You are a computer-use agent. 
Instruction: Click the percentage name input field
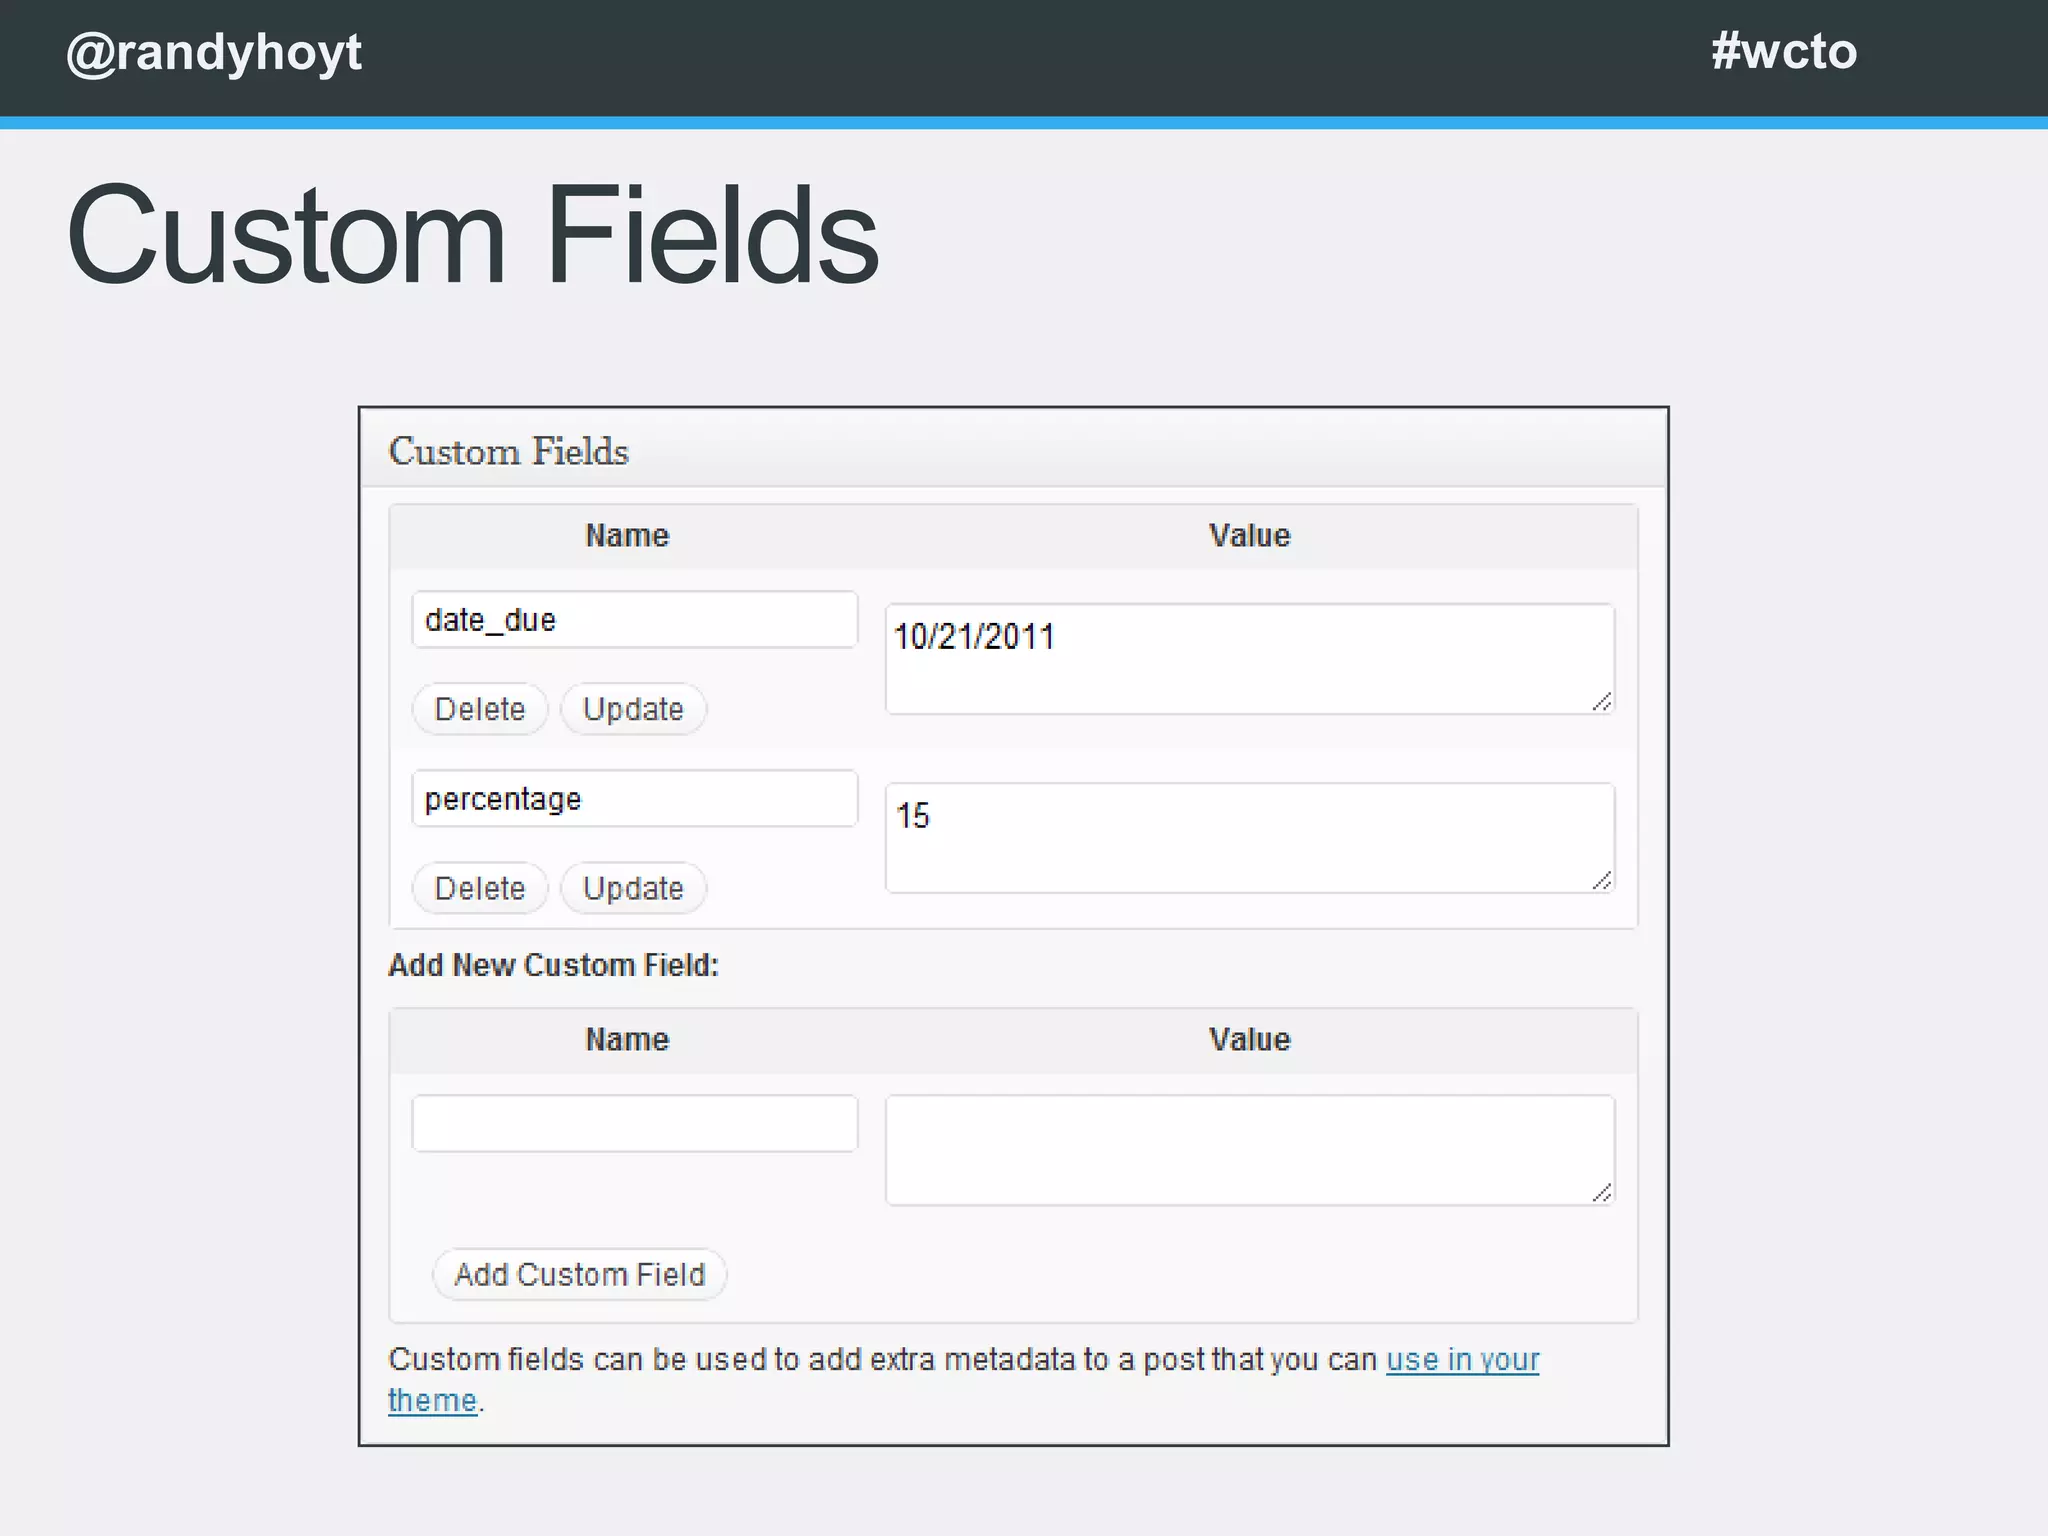point(634,799)
